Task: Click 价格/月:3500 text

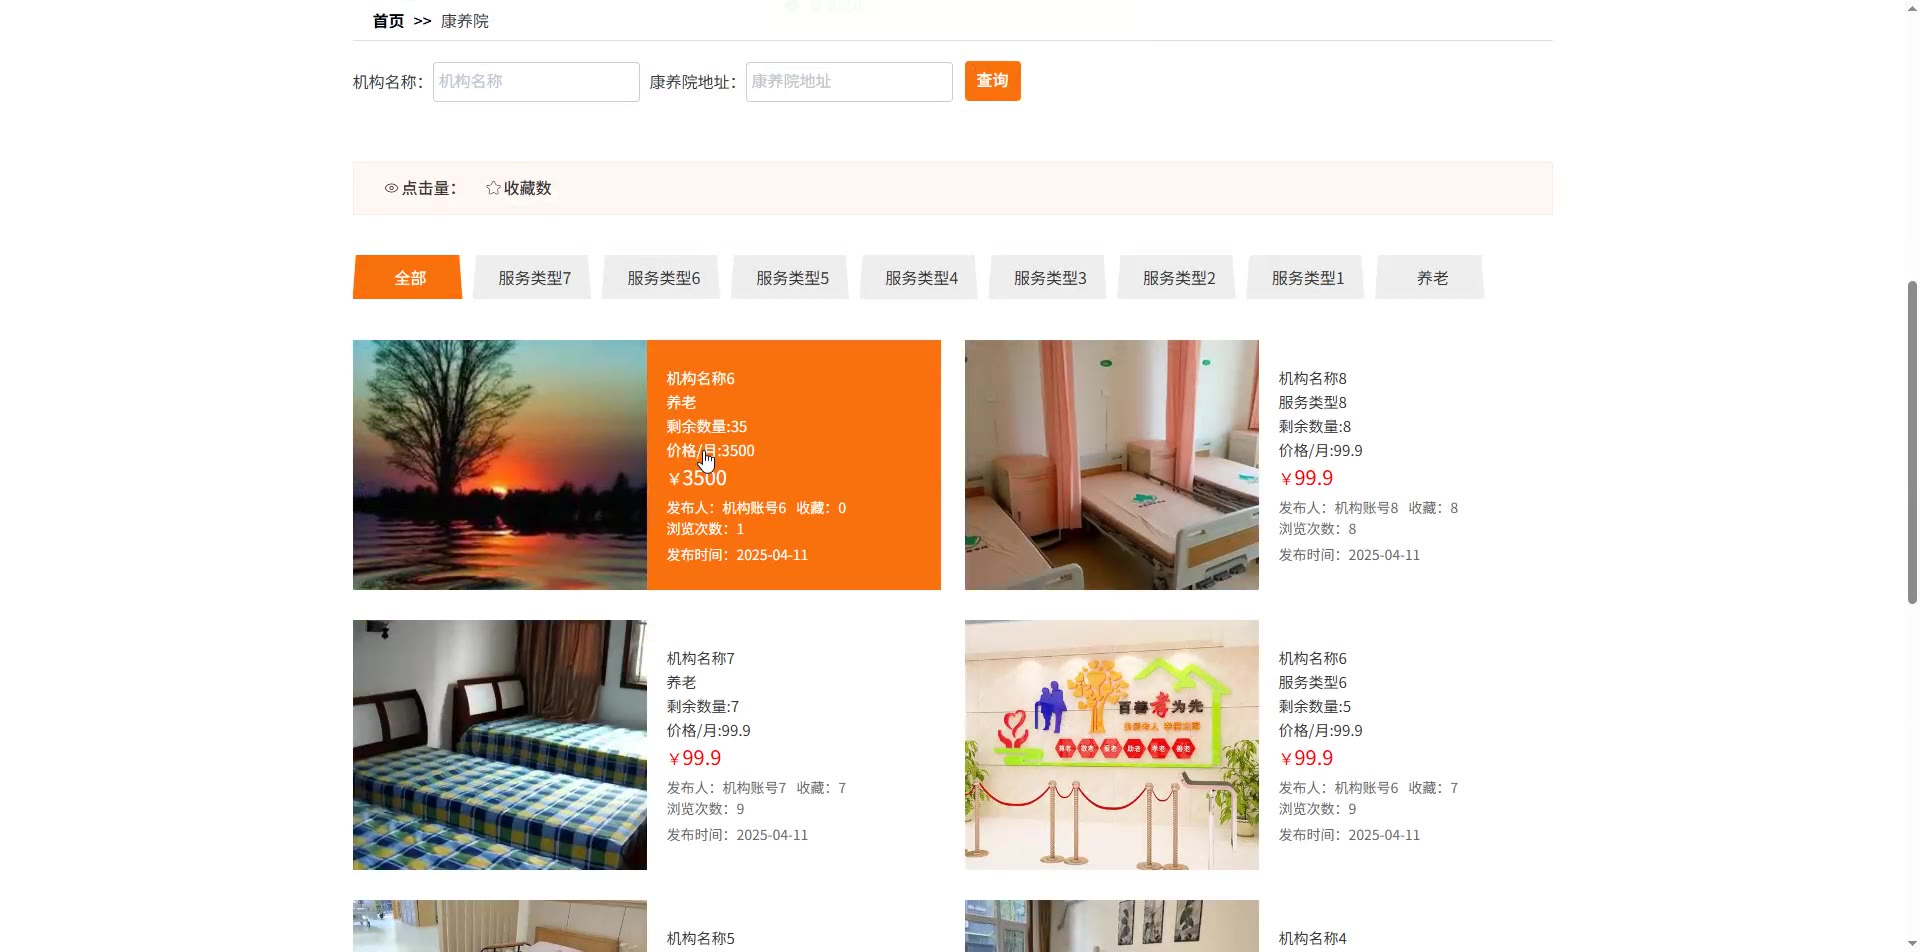Action: tap(711, 451)
